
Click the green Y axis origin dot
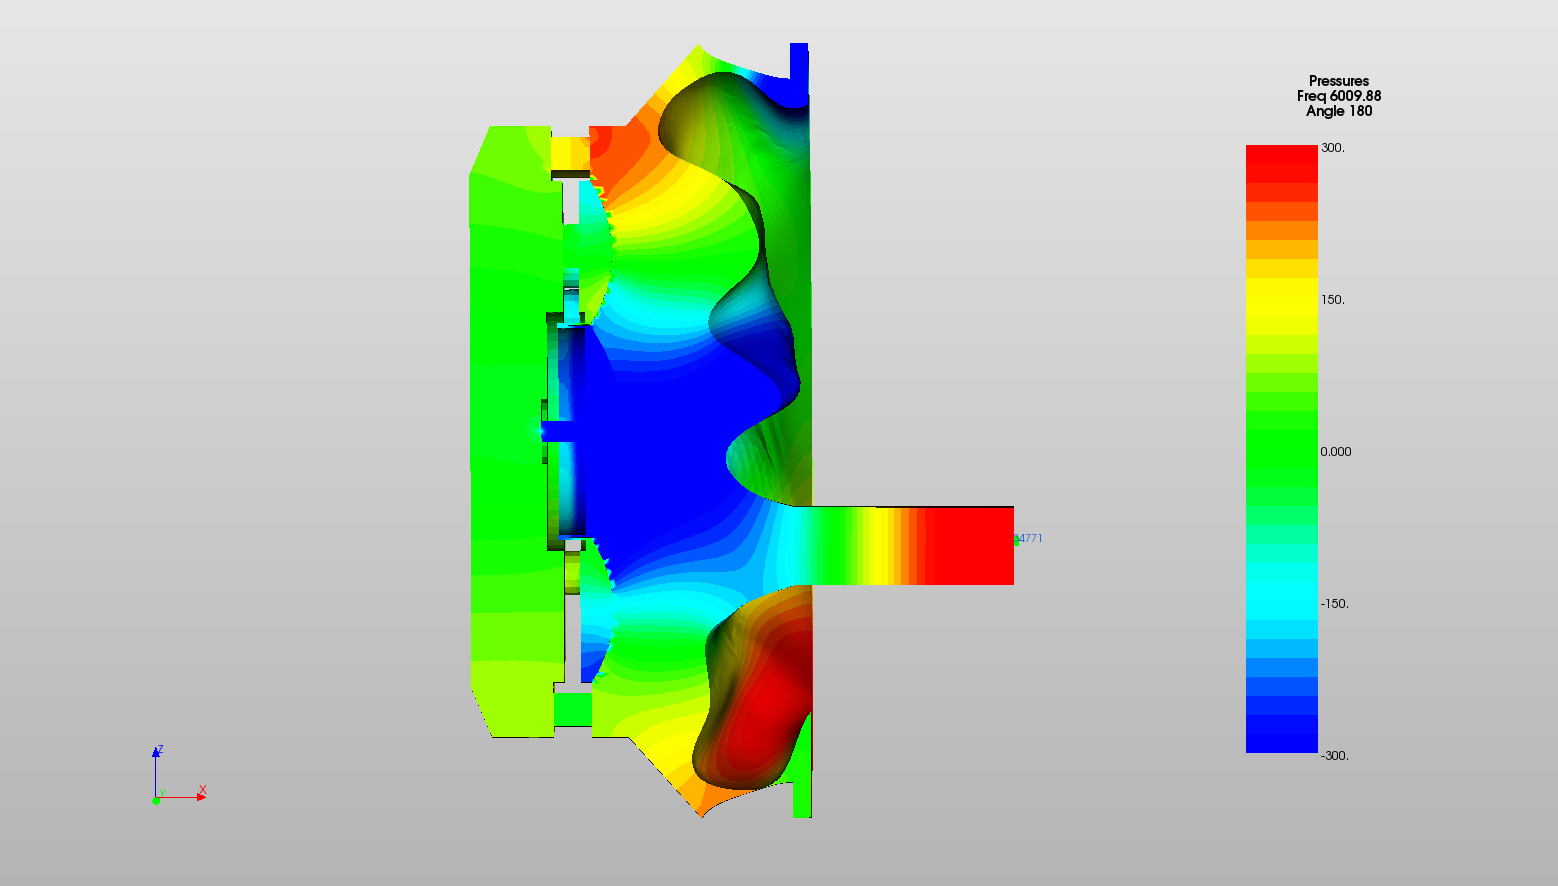156,800
